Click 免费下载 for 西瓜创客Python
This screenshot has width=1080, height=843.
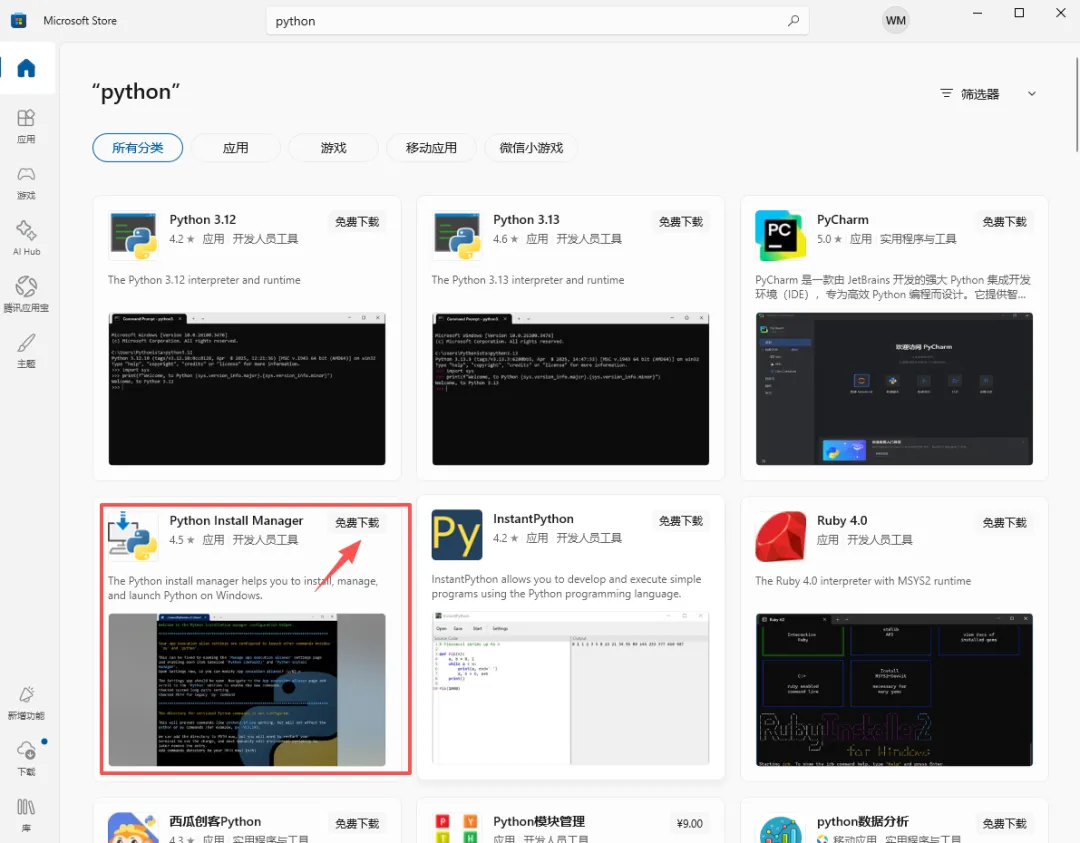point(357,824)
